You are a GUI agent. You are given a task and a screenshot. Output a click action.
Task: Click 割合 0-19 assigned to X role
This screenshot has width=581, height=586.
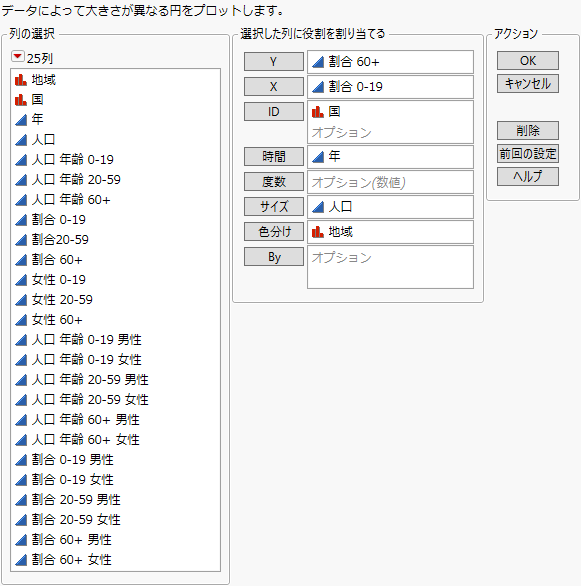click(x=390, y=87)
